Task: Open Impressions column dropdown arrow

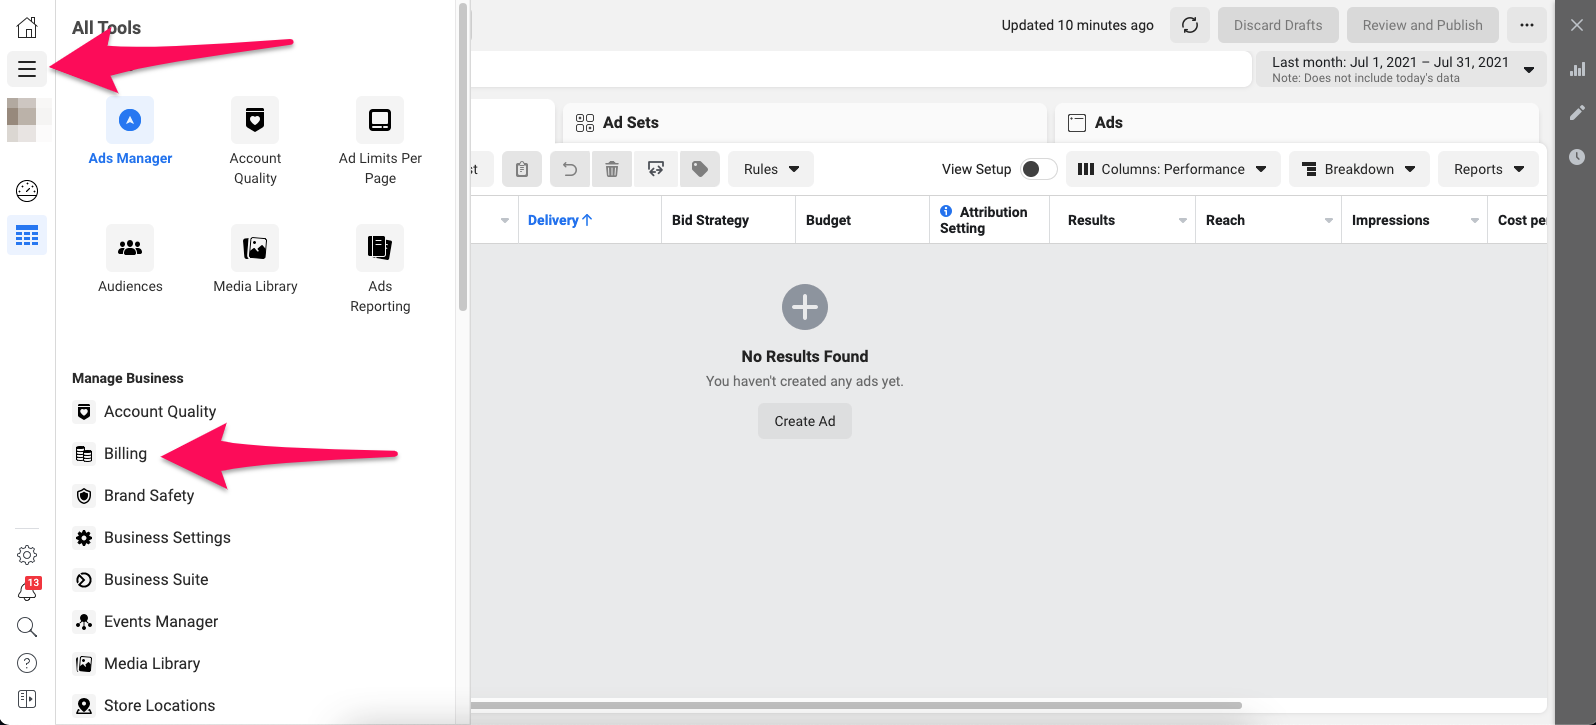Action: pos(1475,220)
